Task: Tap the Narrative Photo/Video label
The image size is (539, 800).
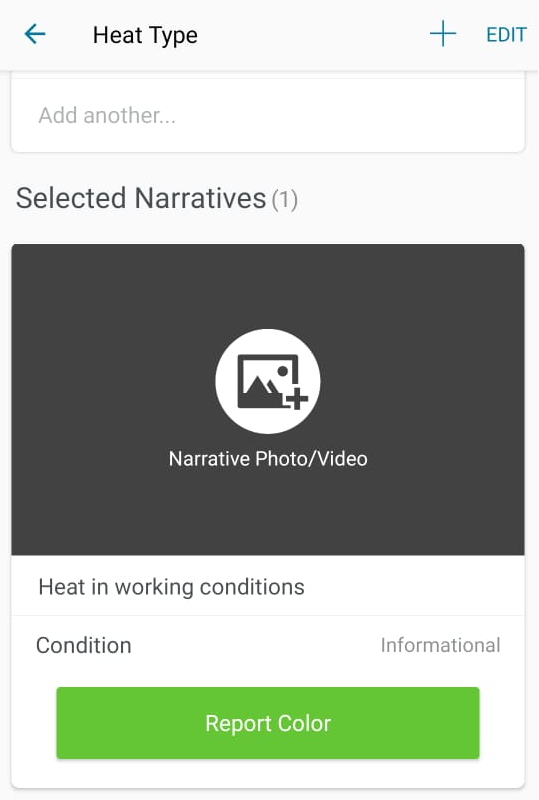Action: [x=268, y=459]
